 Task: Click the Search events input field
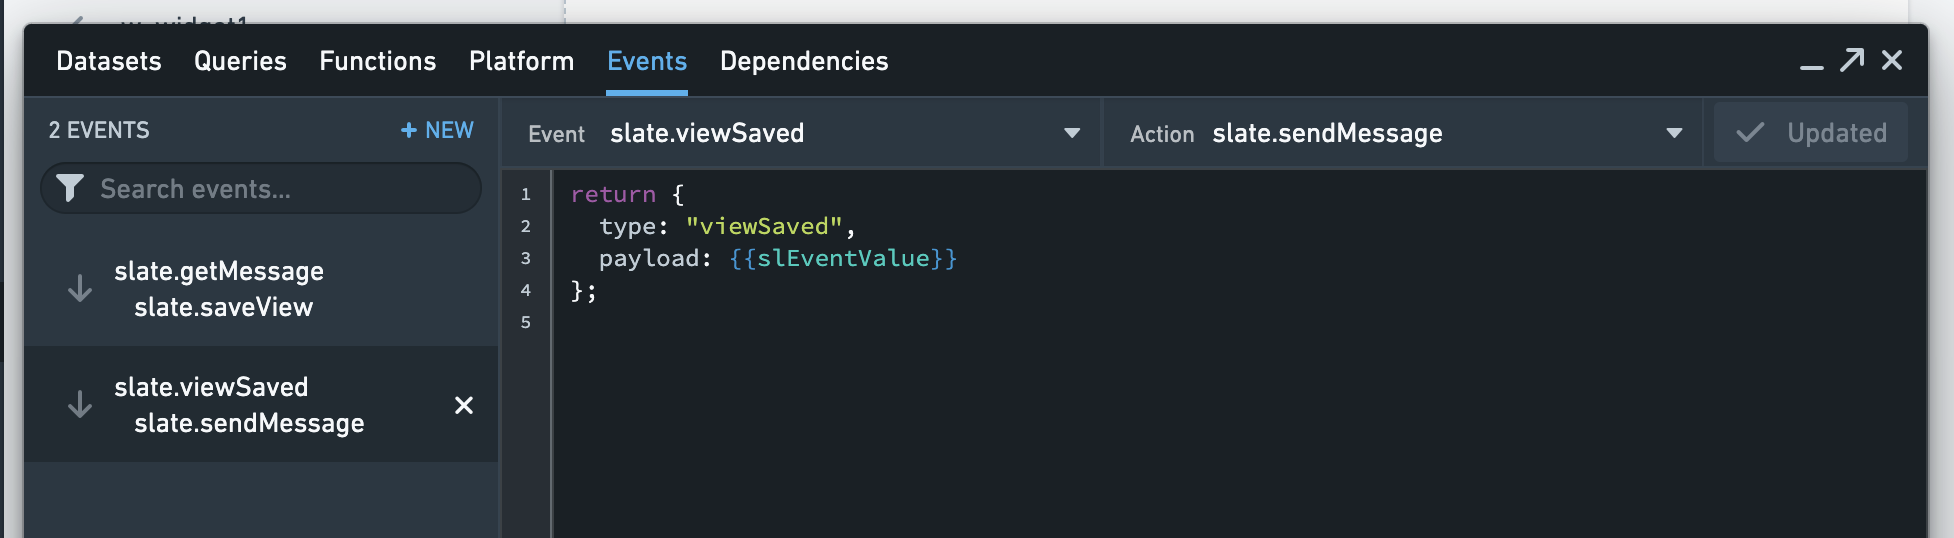pyautogui.click(x=261, y=188)
